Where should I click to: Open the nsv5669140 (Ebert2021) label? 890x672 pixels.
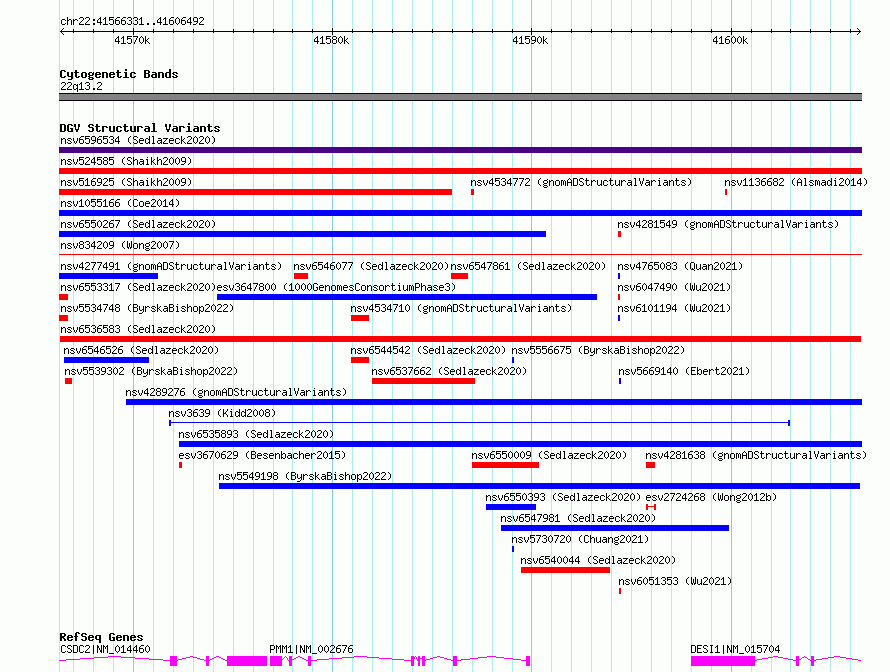(684, 371)
